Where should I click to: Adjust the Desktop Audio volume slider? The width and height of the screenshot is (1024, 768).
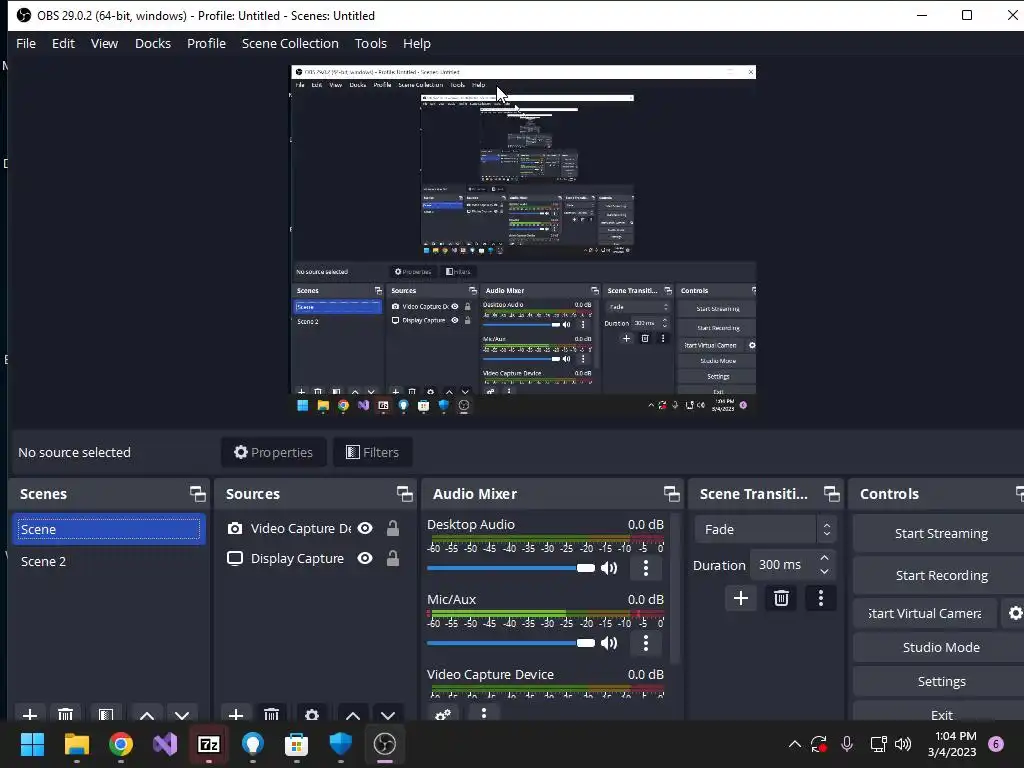coord(511,568)
